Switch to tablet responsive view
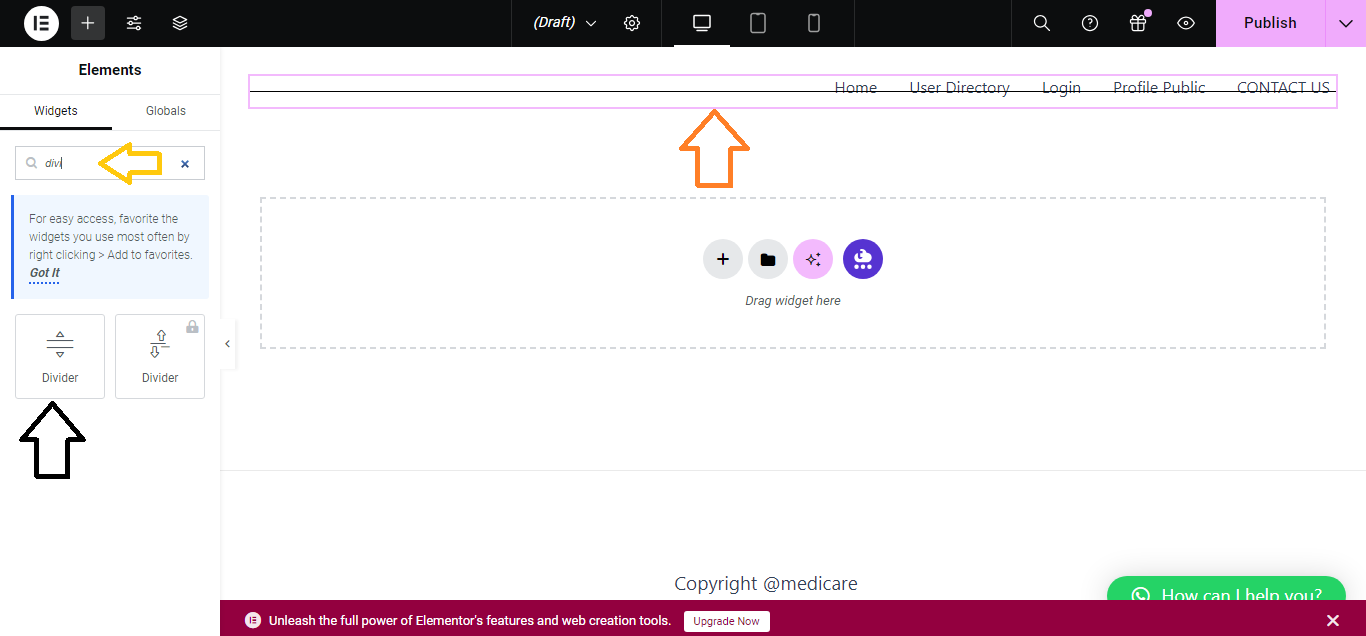 pyautogui.click(x=758, y=23)
